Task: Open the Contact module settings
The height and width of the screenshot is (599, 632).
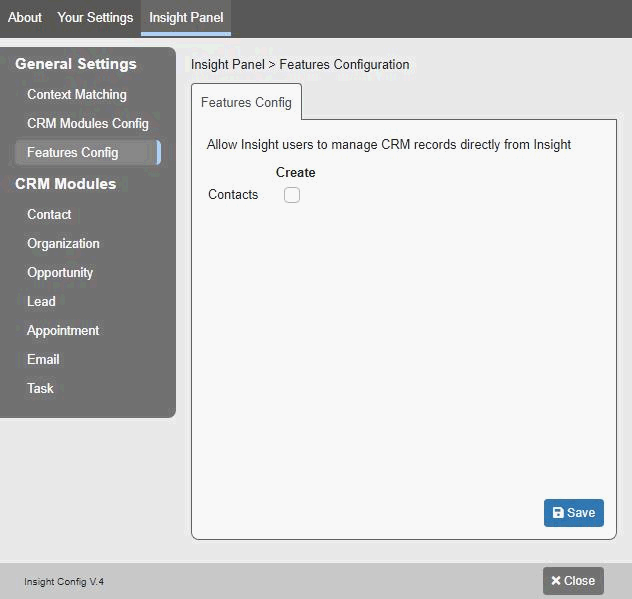Action: 49,214
